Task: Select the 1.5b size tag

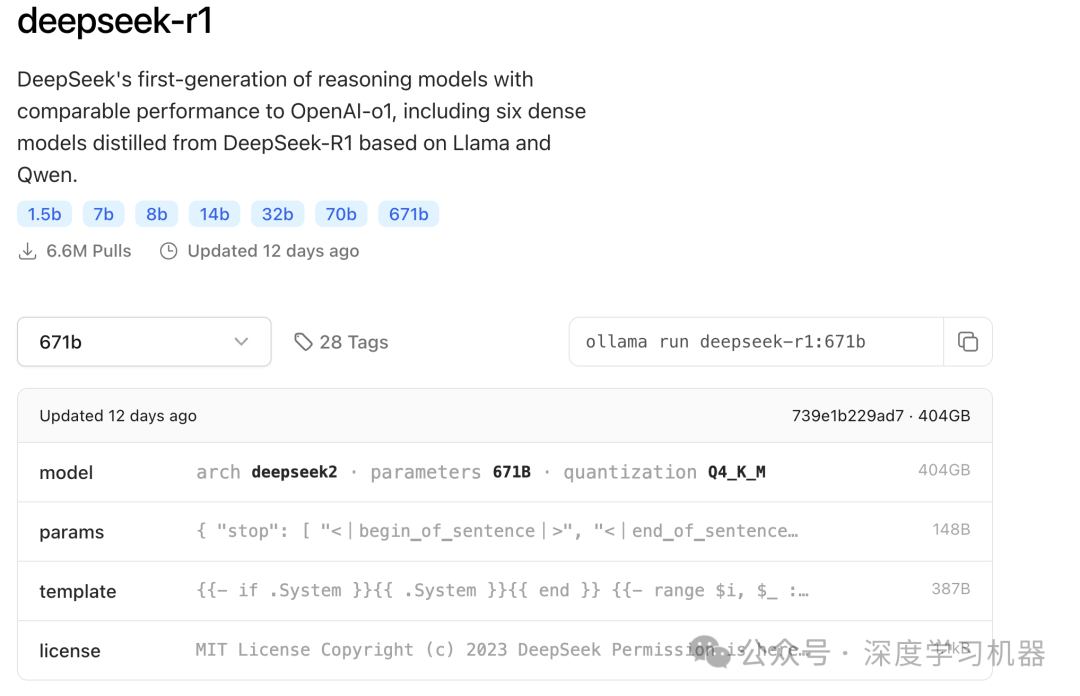Action: pyautogui.click(x=44, y=214)
